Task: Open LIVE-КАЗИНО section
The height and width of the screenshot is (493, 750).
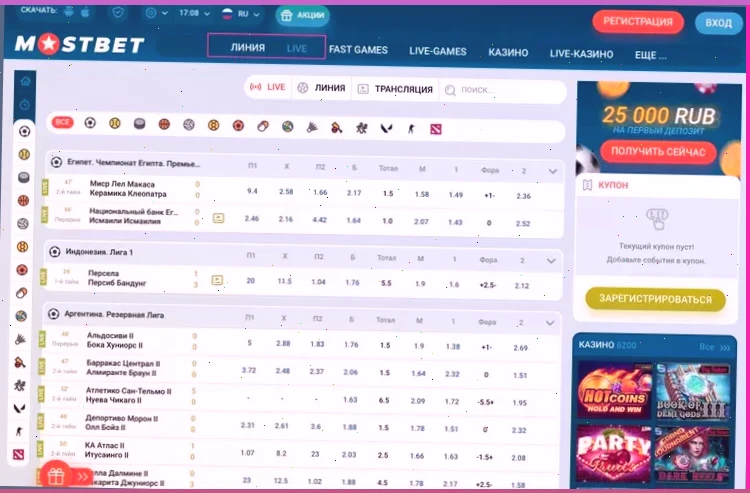Action: pos(581,54)
